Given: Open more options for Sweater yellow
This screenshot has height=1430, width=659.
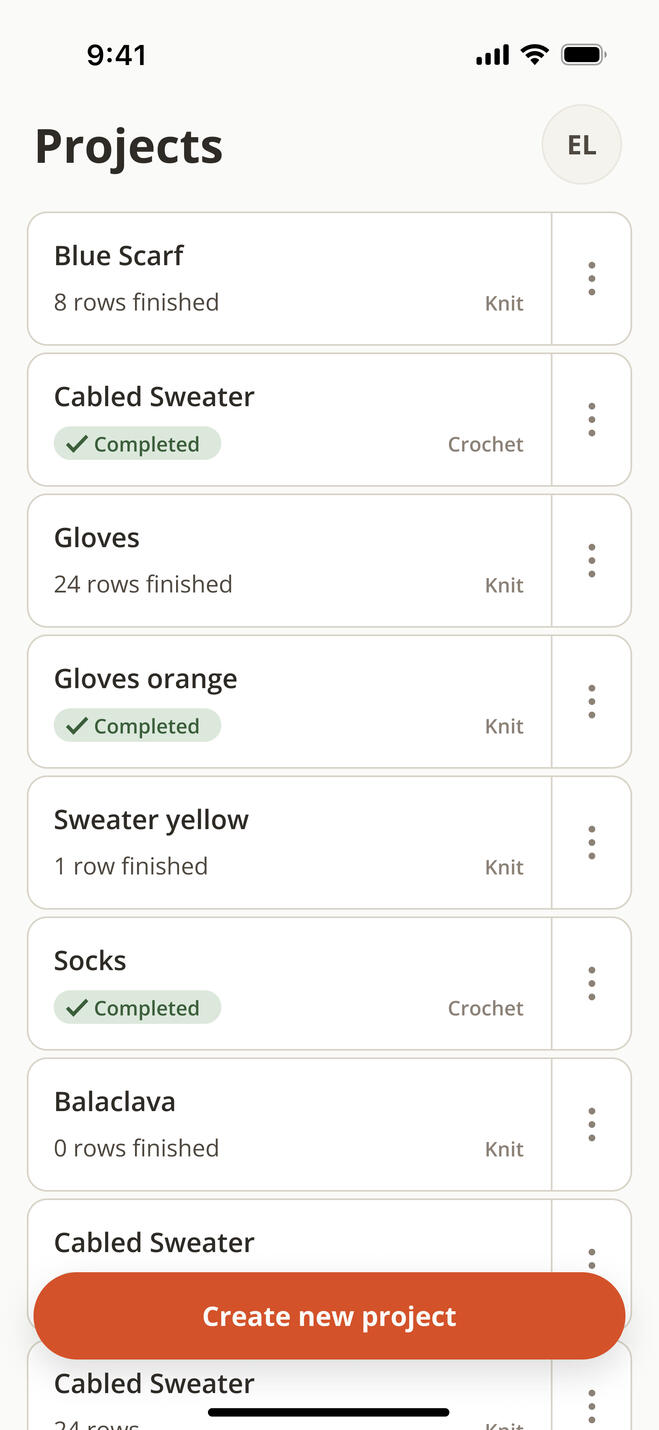Looking at the screenshot, I should click(x=591, y=843).
